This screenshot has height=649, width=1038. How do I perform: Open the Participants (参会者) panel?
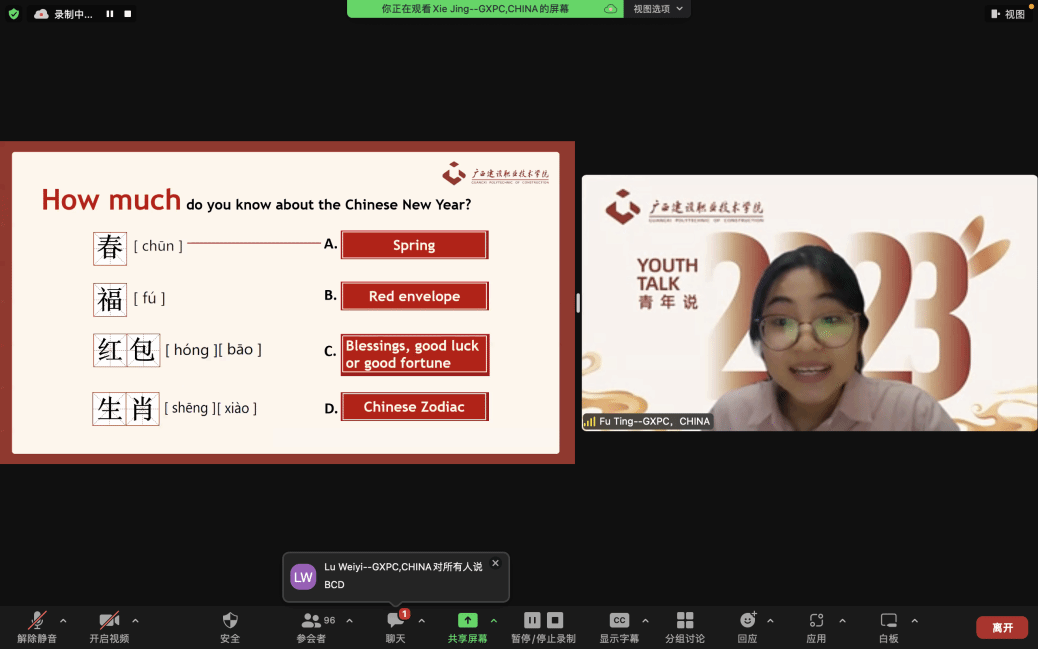click(x=311, y=621)
